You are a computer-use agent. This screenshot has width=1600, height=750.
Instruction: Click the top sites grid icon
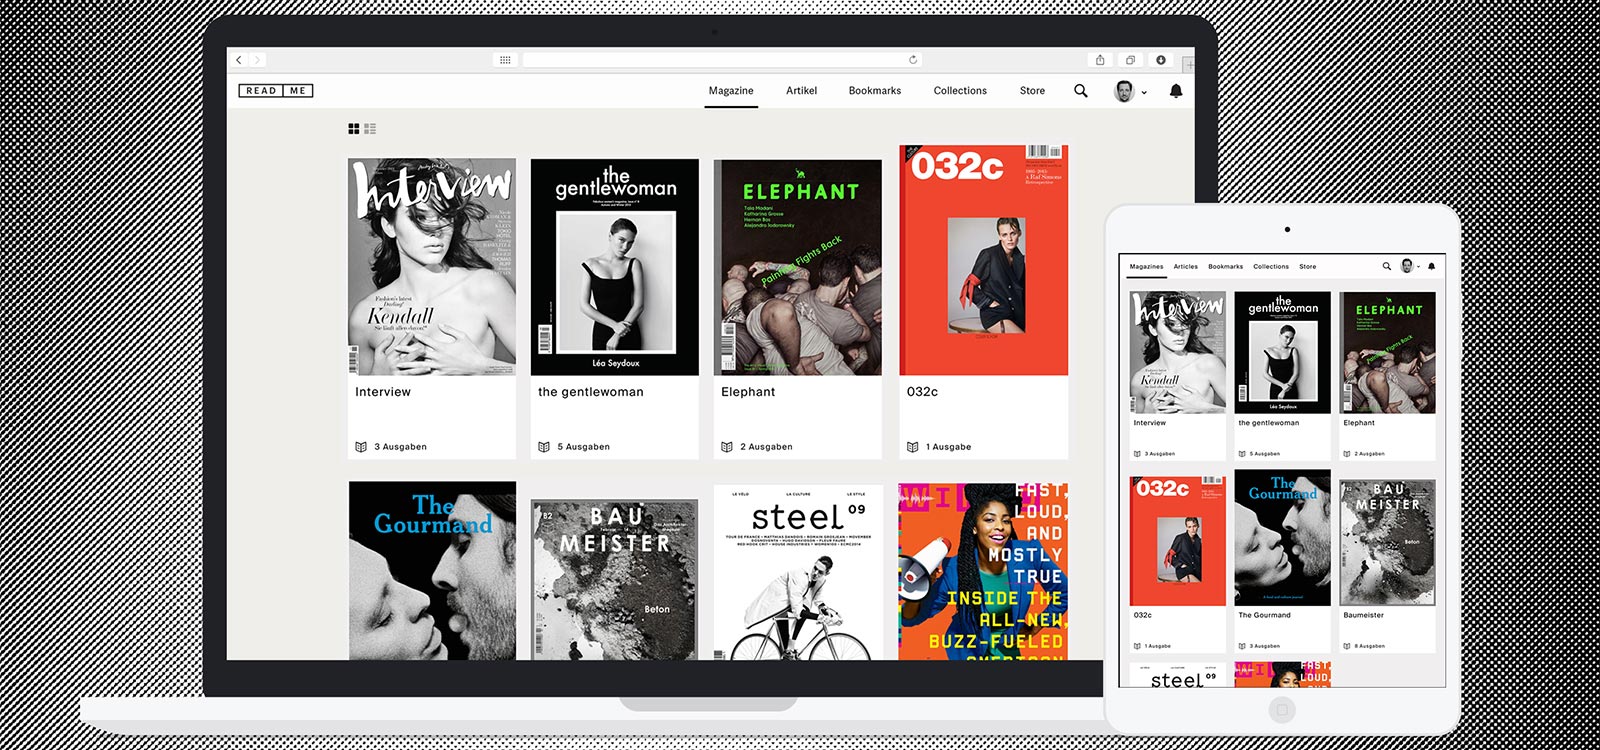click(505, 60)
